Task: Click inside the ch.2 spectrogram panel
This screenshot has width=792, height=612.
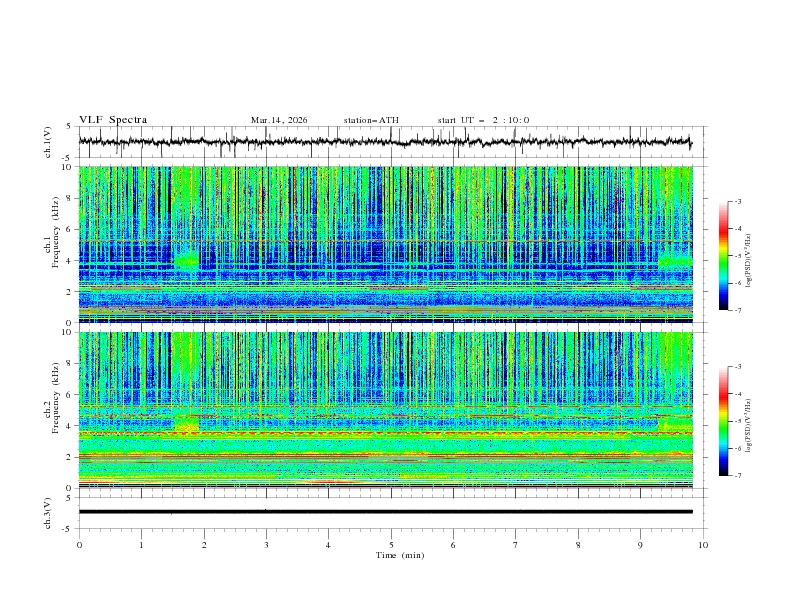Action: [385, 410]
